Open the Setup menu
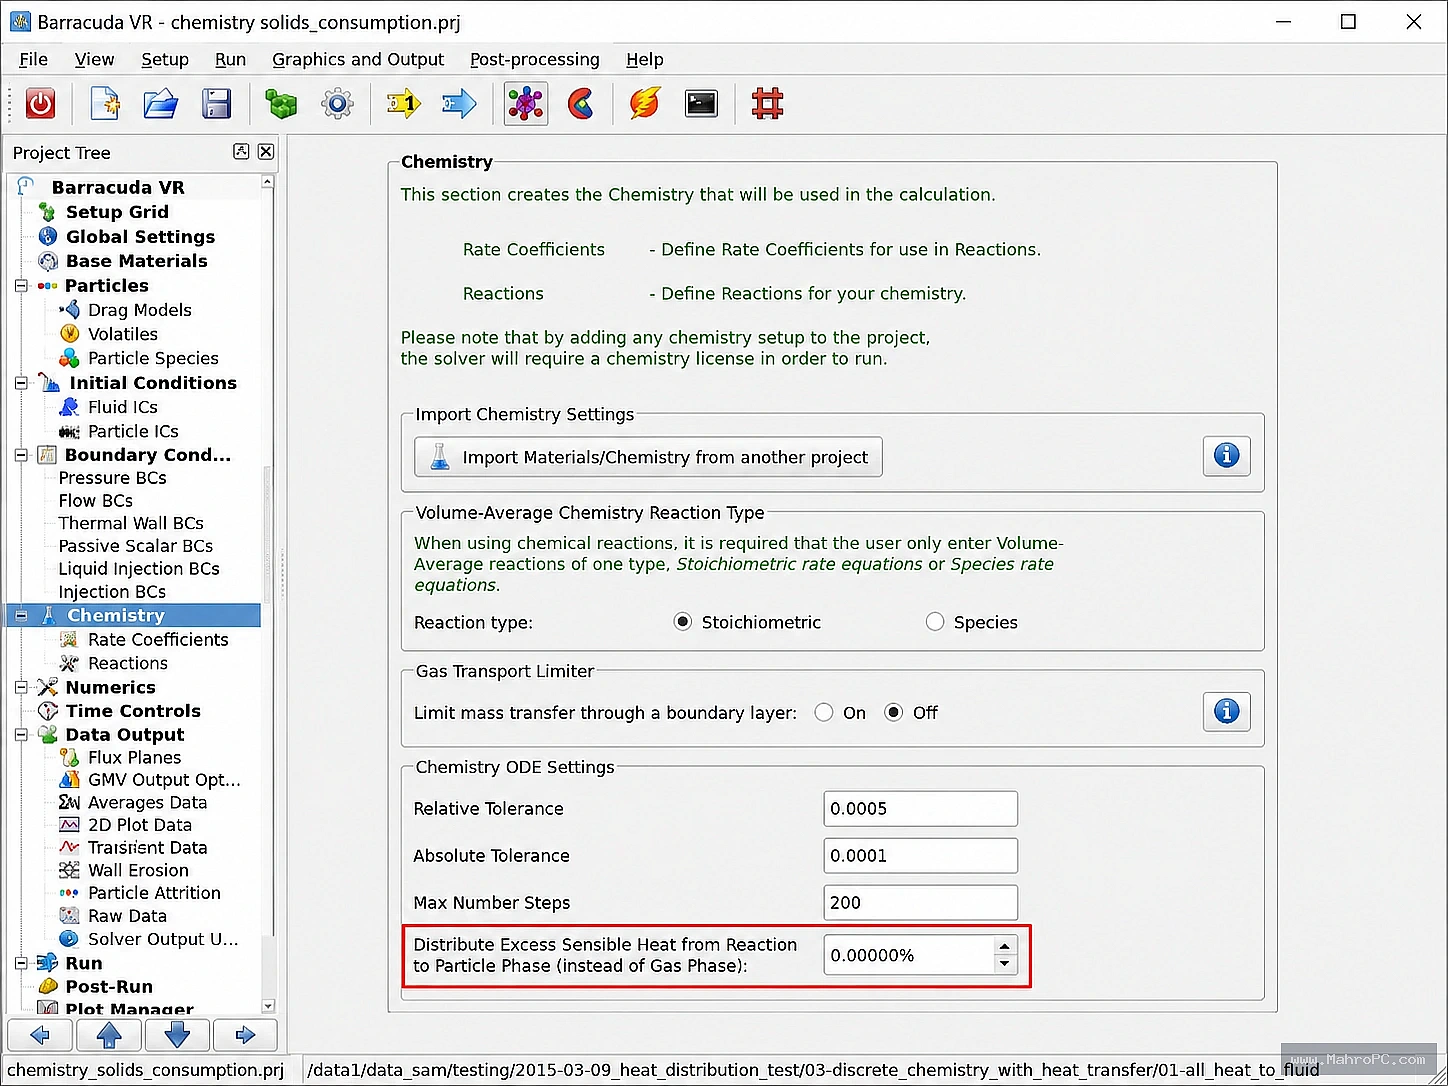The image size is (1448, 1086). pyautogui.click(x=165, y=59)
